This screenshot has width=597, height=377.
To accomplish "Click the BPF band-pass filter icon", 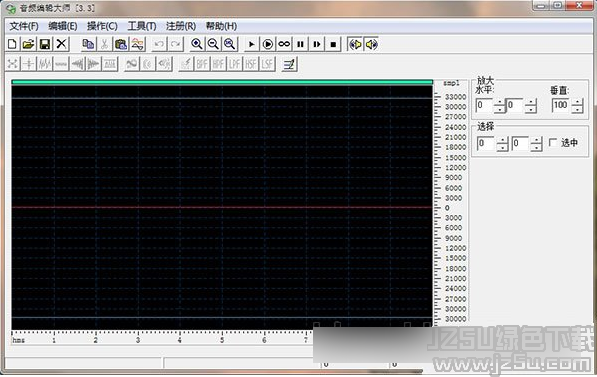I will (x=202, y=64).
